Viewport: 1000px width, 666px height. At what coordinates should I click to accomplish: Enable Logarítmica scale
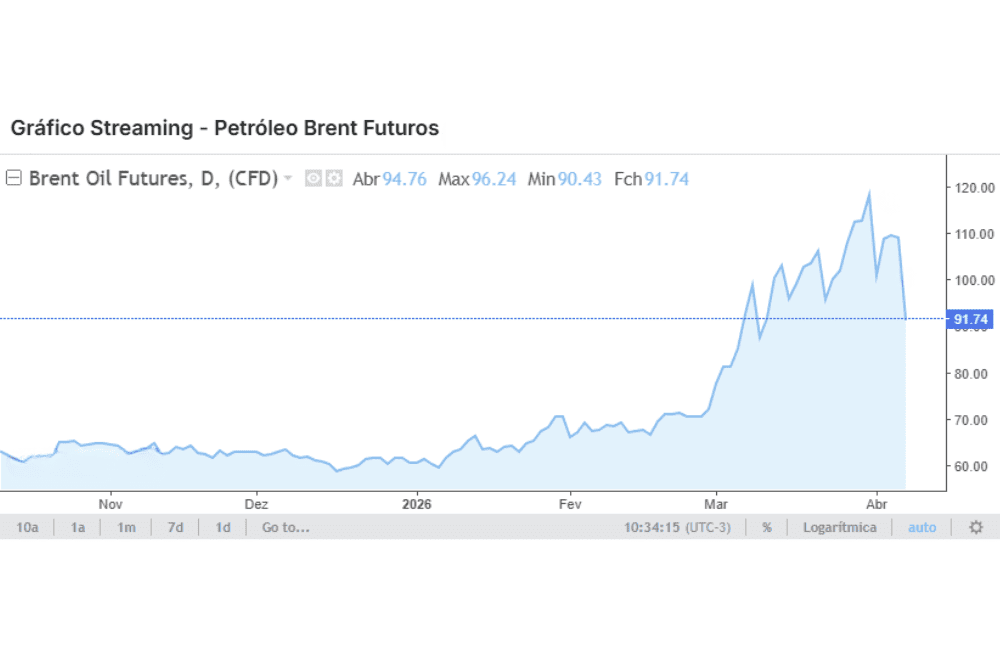[839, 527]
